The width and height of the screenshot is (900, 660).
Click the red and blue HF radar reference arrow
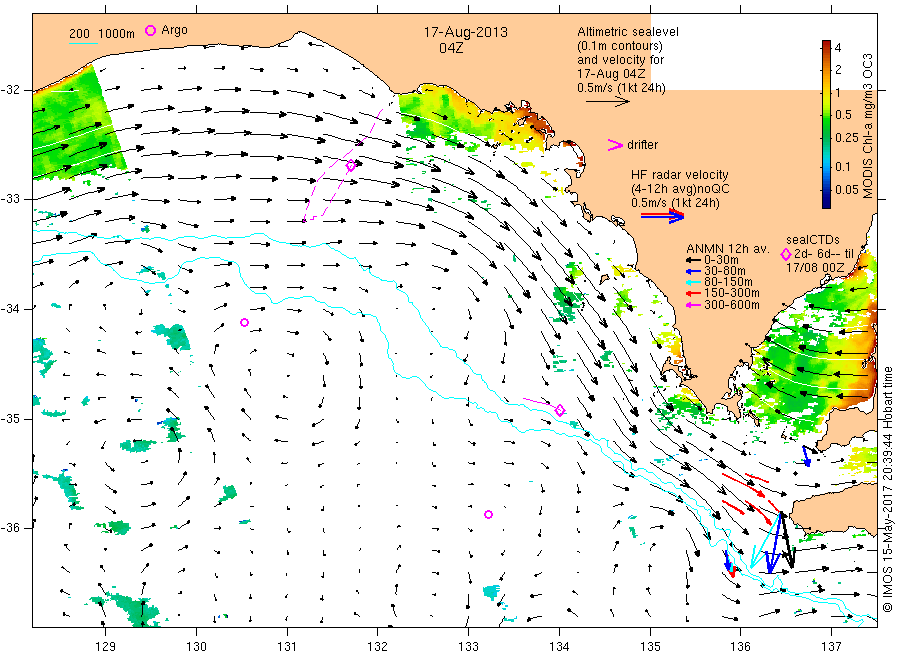pos(662,216)
